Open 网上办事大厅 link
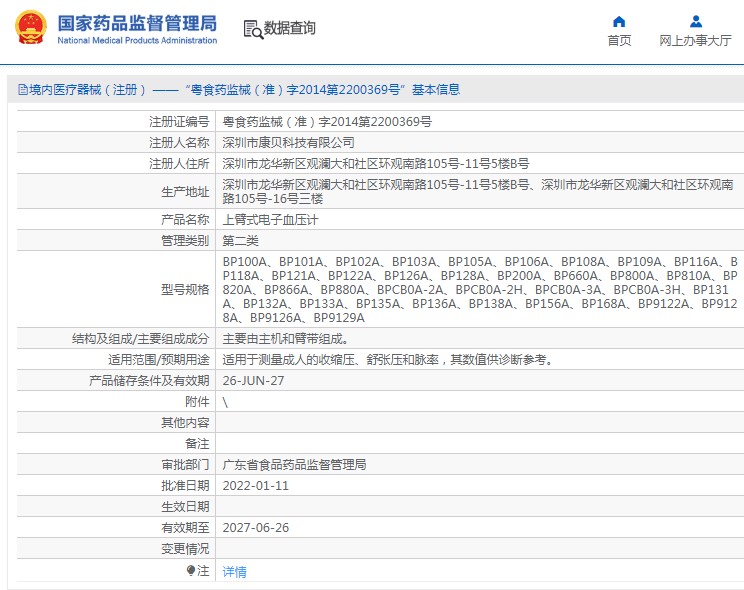The width and height of the screenshot is (744, 590). click(x=695, y=40)
